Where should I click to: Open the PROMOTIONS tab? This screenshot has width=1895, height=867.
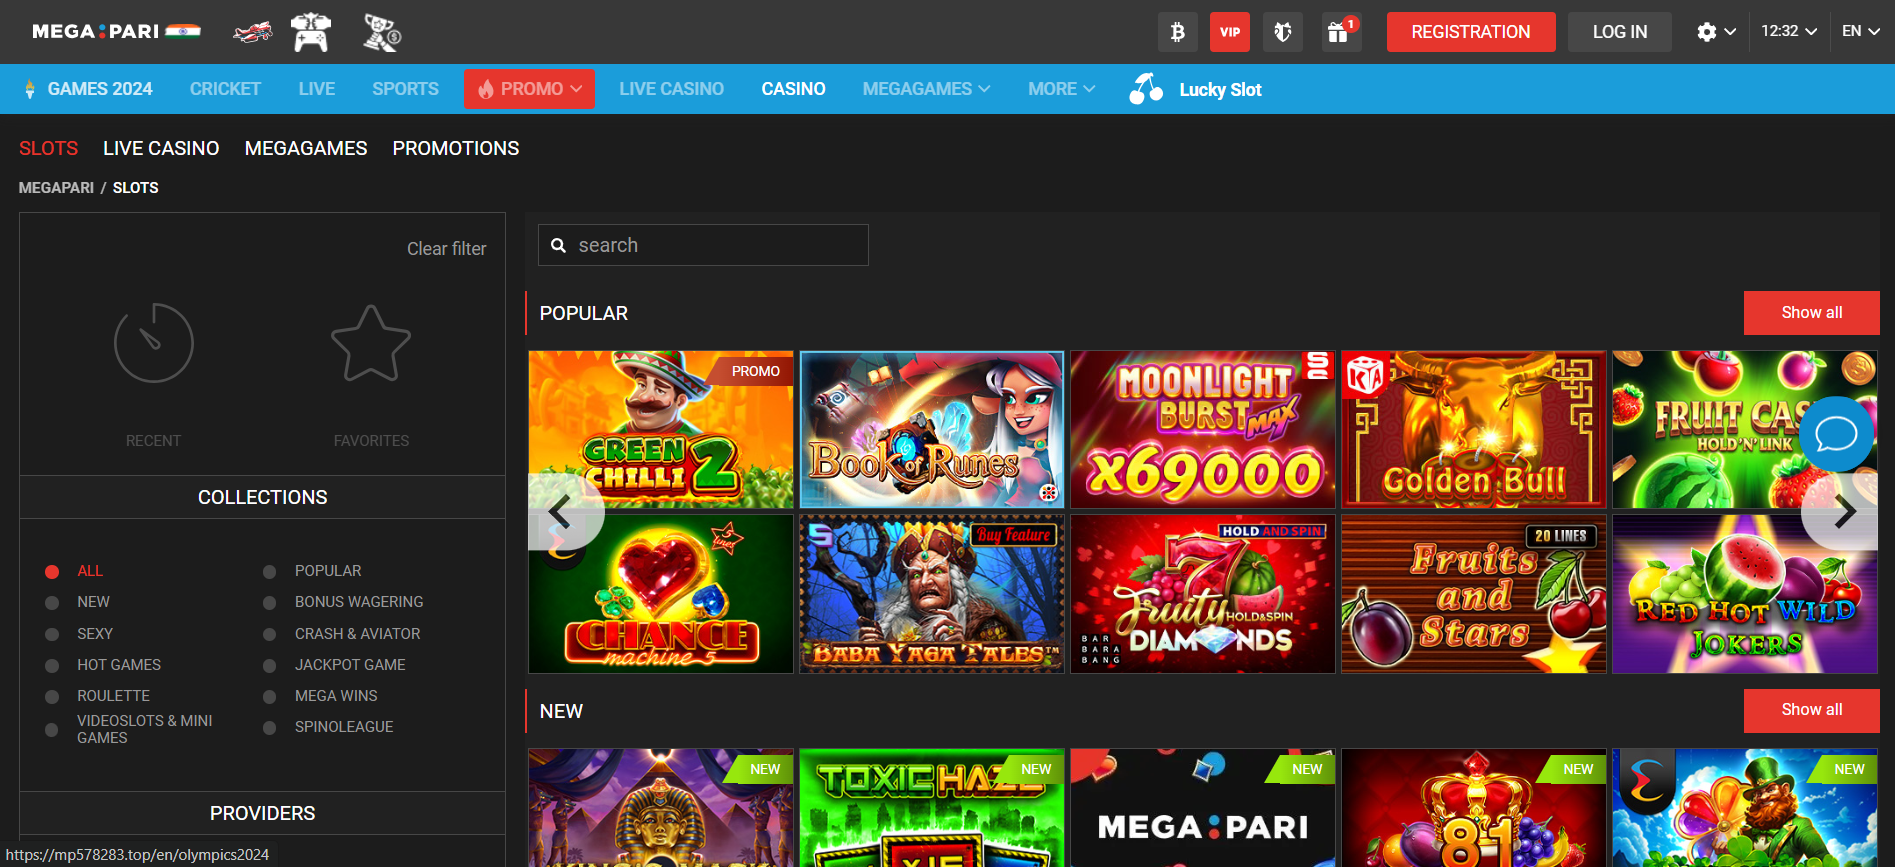click(x=455, y=148)
